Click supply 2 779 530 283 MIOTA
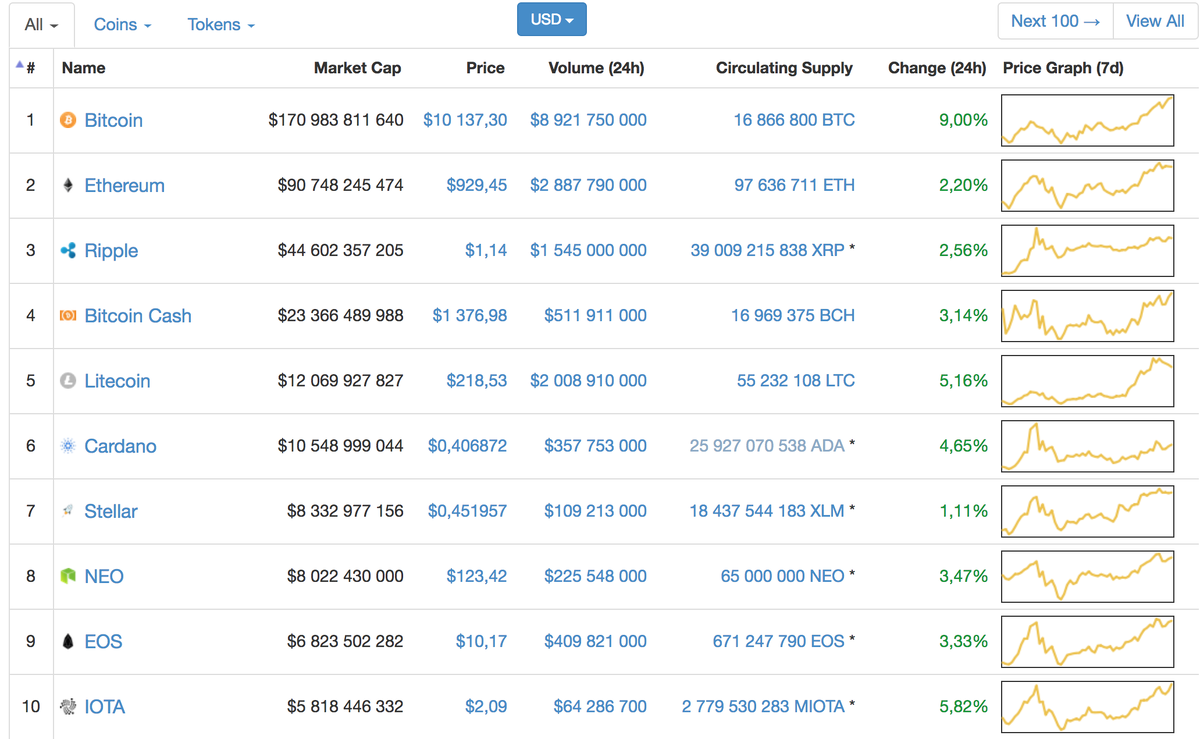The image size is (1200, 739). (x=763, y=707)
